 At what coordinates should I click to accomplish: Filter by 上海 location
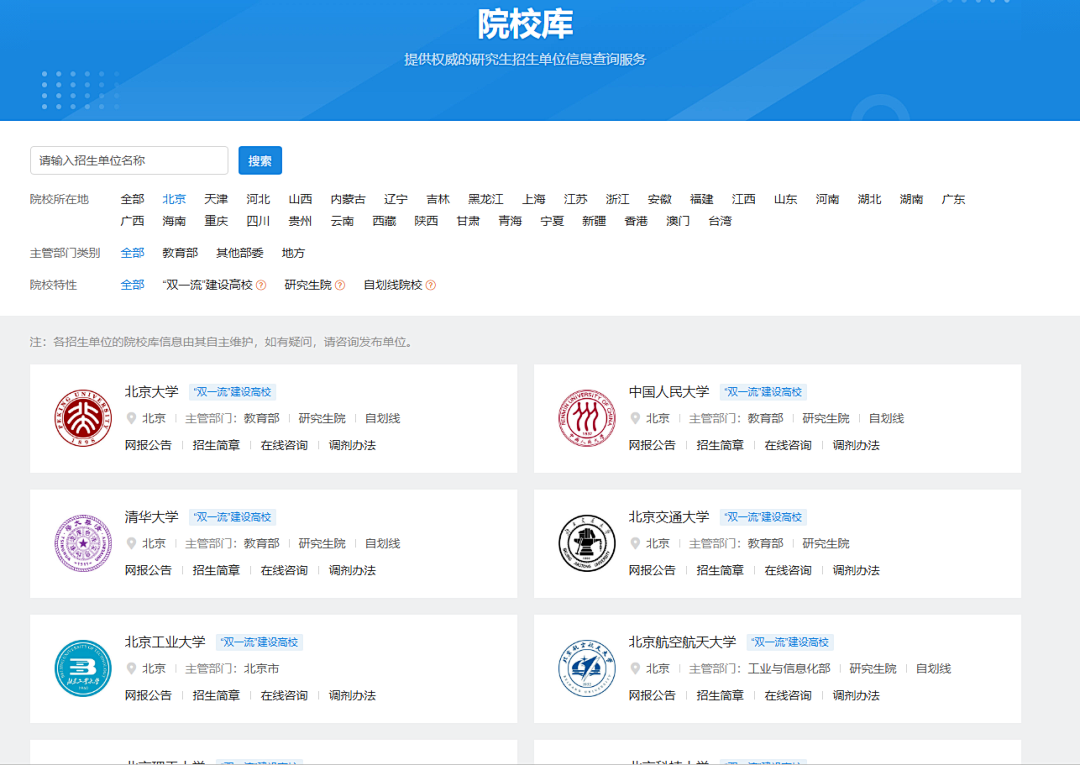point(534,199)
